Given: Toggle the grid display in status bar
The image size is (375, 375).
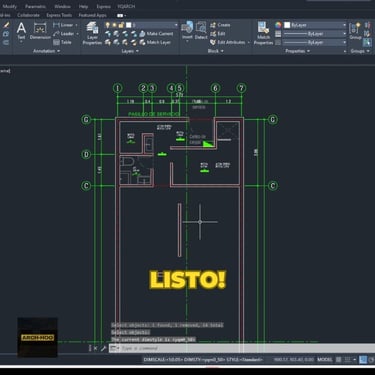Looking at the screenshot, I should pos(339,360).
